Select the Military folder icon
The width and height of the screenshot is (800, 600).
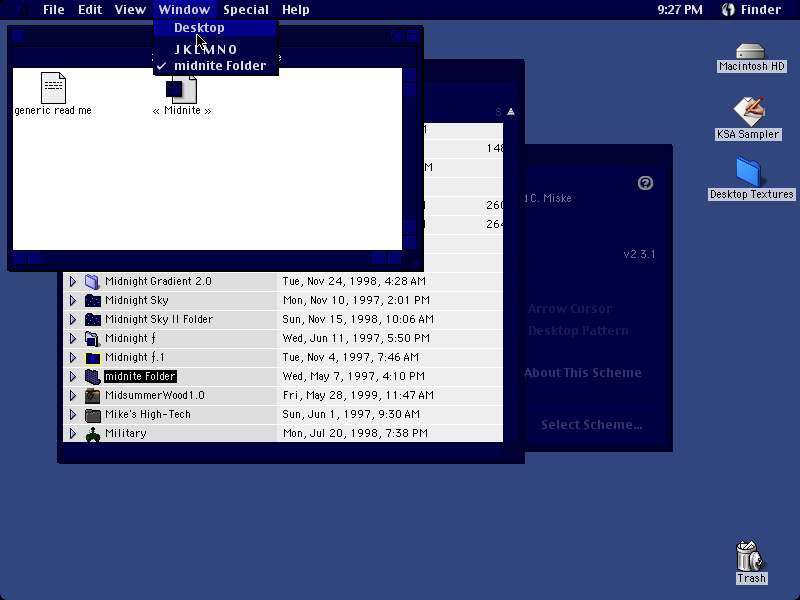pyautogui.click(x=92, y=434)
